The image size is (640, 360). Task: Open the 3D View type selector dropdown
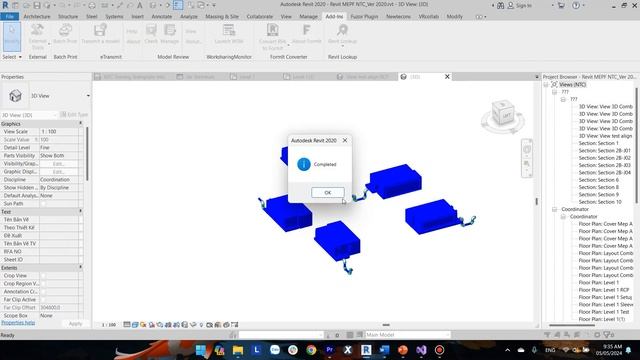88,96
